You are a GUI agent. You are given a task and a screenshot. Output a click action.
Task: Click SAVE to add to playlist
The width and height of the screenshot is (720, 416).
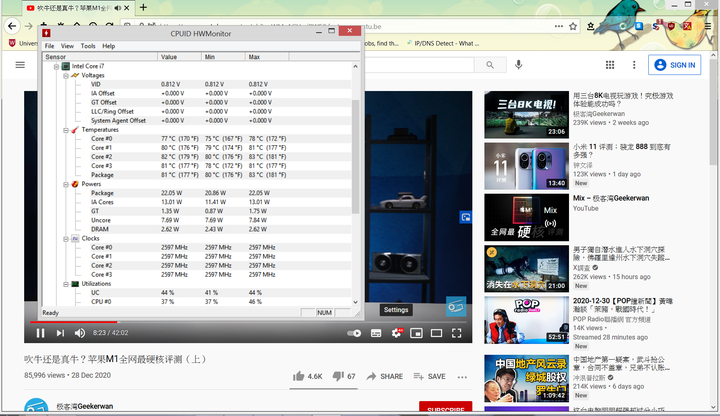pos(429,377)
